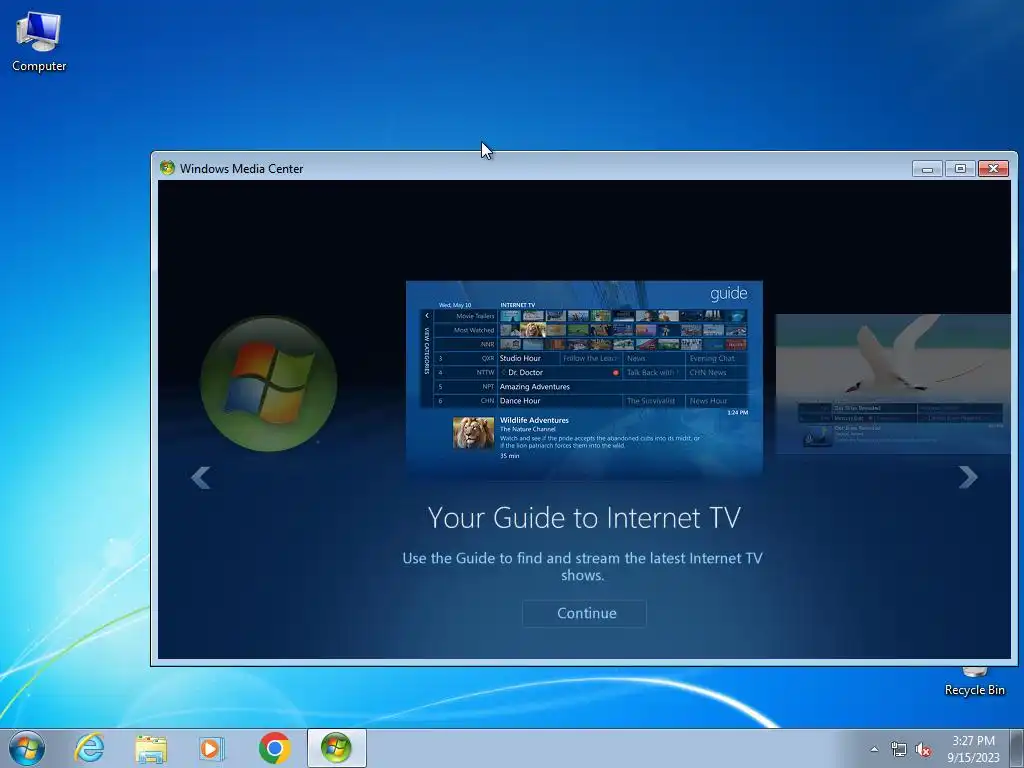
Task: Click the Windows Media Center green orb logo
Action: tap(268, 384)
